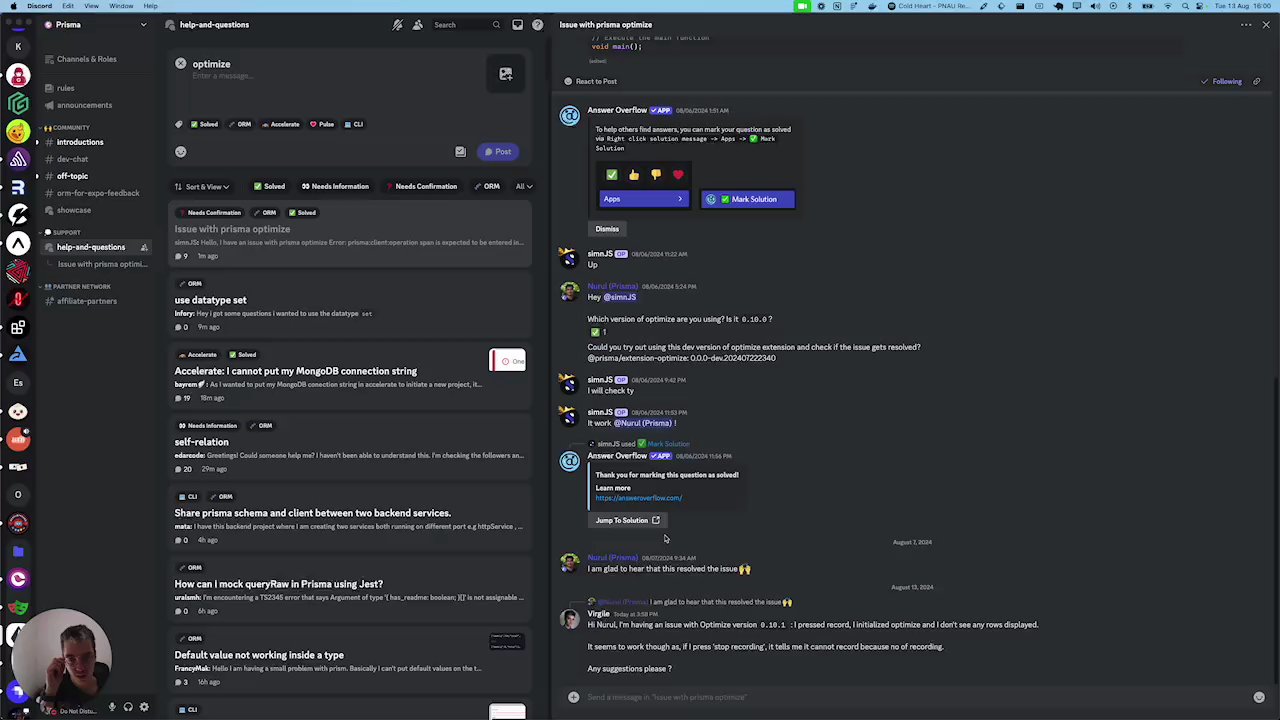
Task: Filter posts by Needs Information tag
Action: 335,186
